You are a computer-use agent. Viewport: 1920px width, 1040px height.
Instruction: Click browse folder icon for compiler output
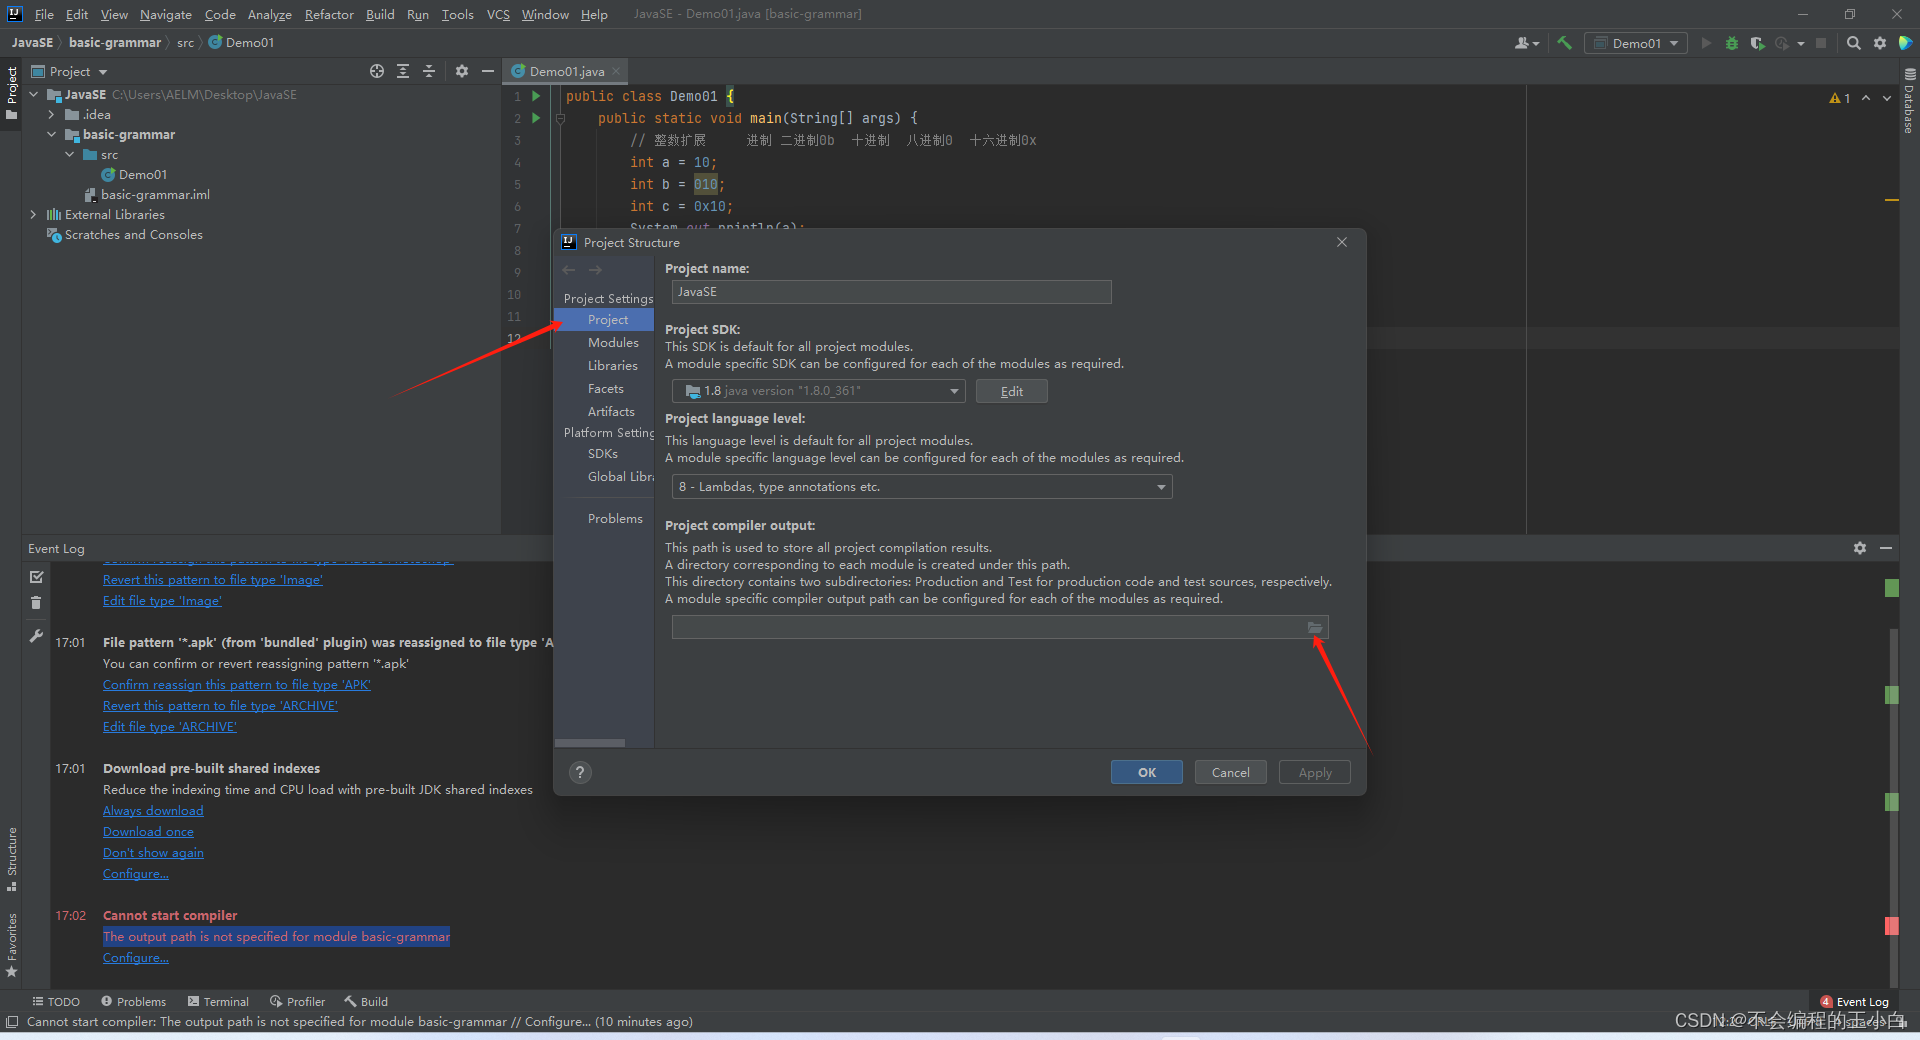coord(1315,627)
